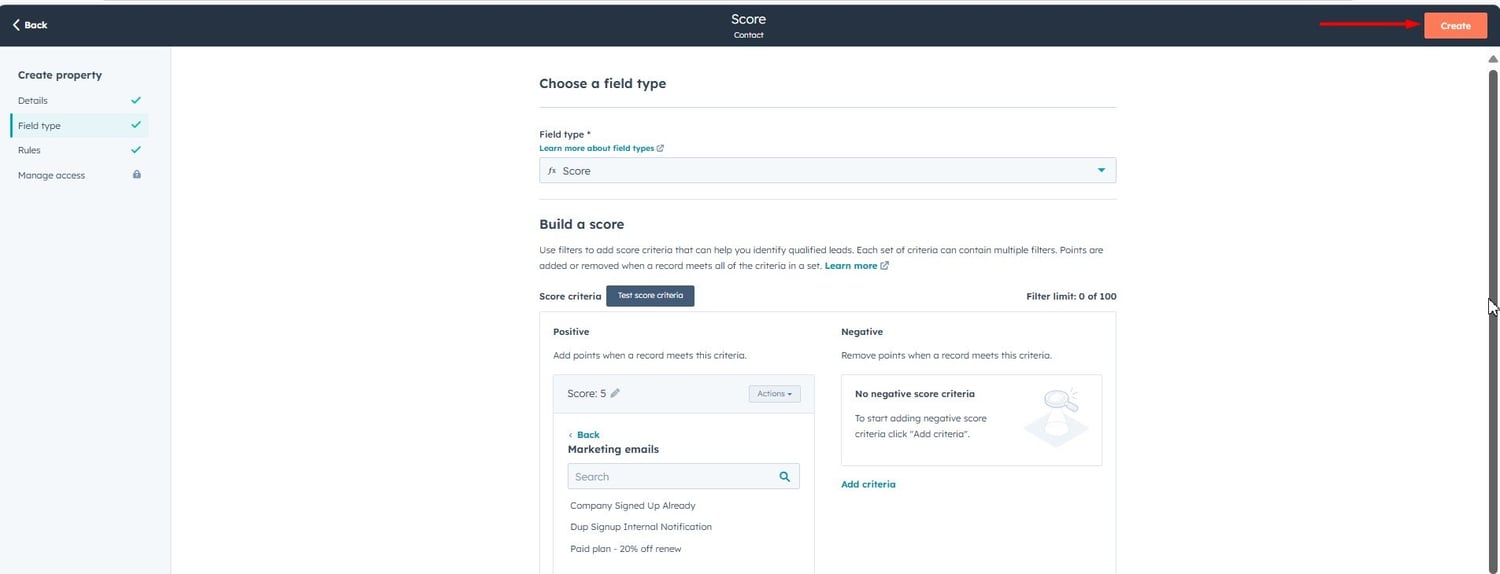
Task: Click the search magnifier icon
Action: click(785, 477)
